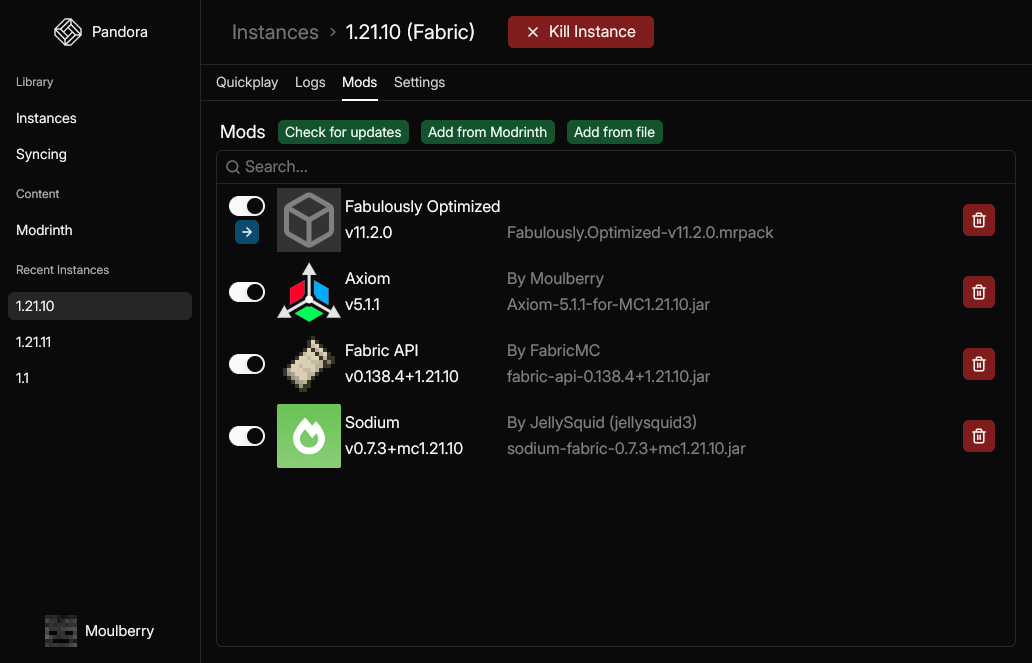
Task: Click the Kill Instance button
Action: (x=580, y=32)
